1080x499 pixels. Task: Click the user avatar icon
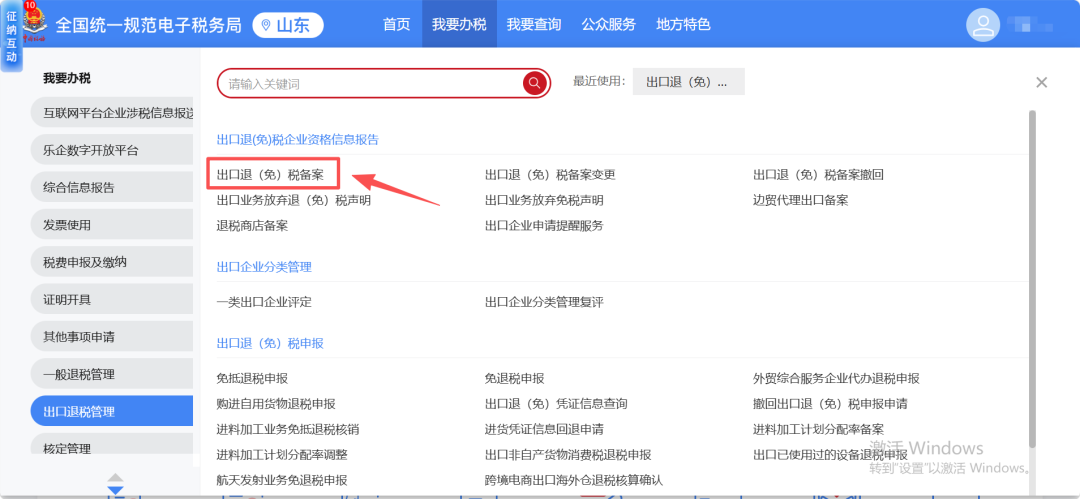[983, 25]
